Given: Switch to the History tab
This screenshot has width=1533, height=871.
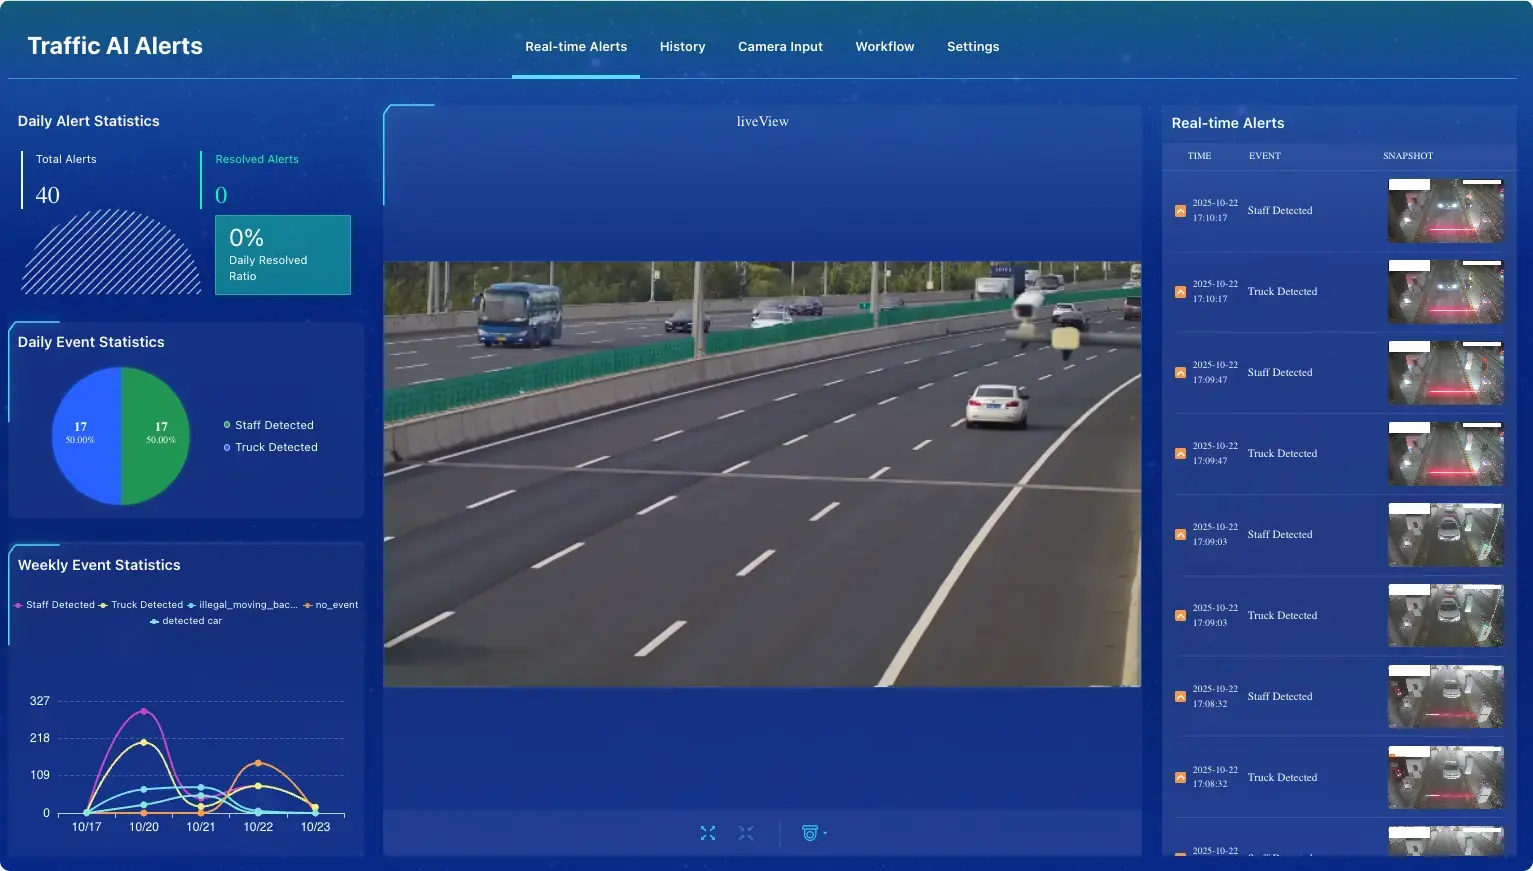Looking at the screenshot, I should click(682, 47).
